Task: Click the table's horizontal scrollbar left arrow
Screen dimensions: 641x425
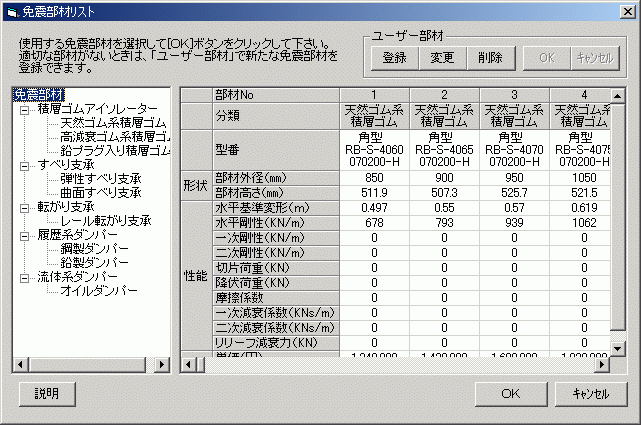Action: point(188,364)
